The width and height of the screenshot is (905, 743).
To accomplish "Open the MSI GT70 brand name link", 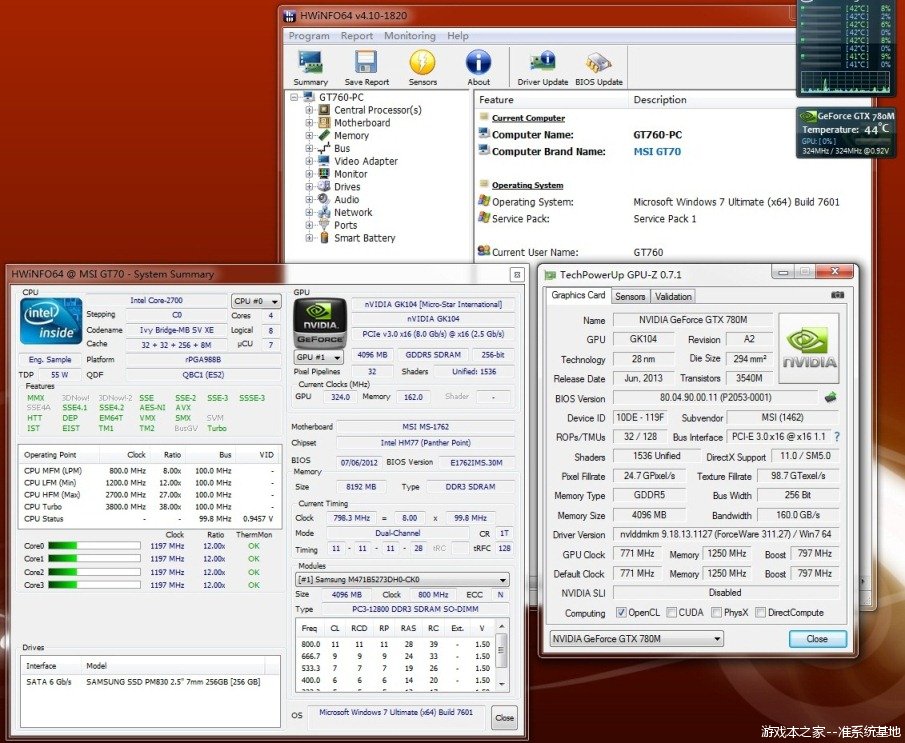I will click(657, 151).
